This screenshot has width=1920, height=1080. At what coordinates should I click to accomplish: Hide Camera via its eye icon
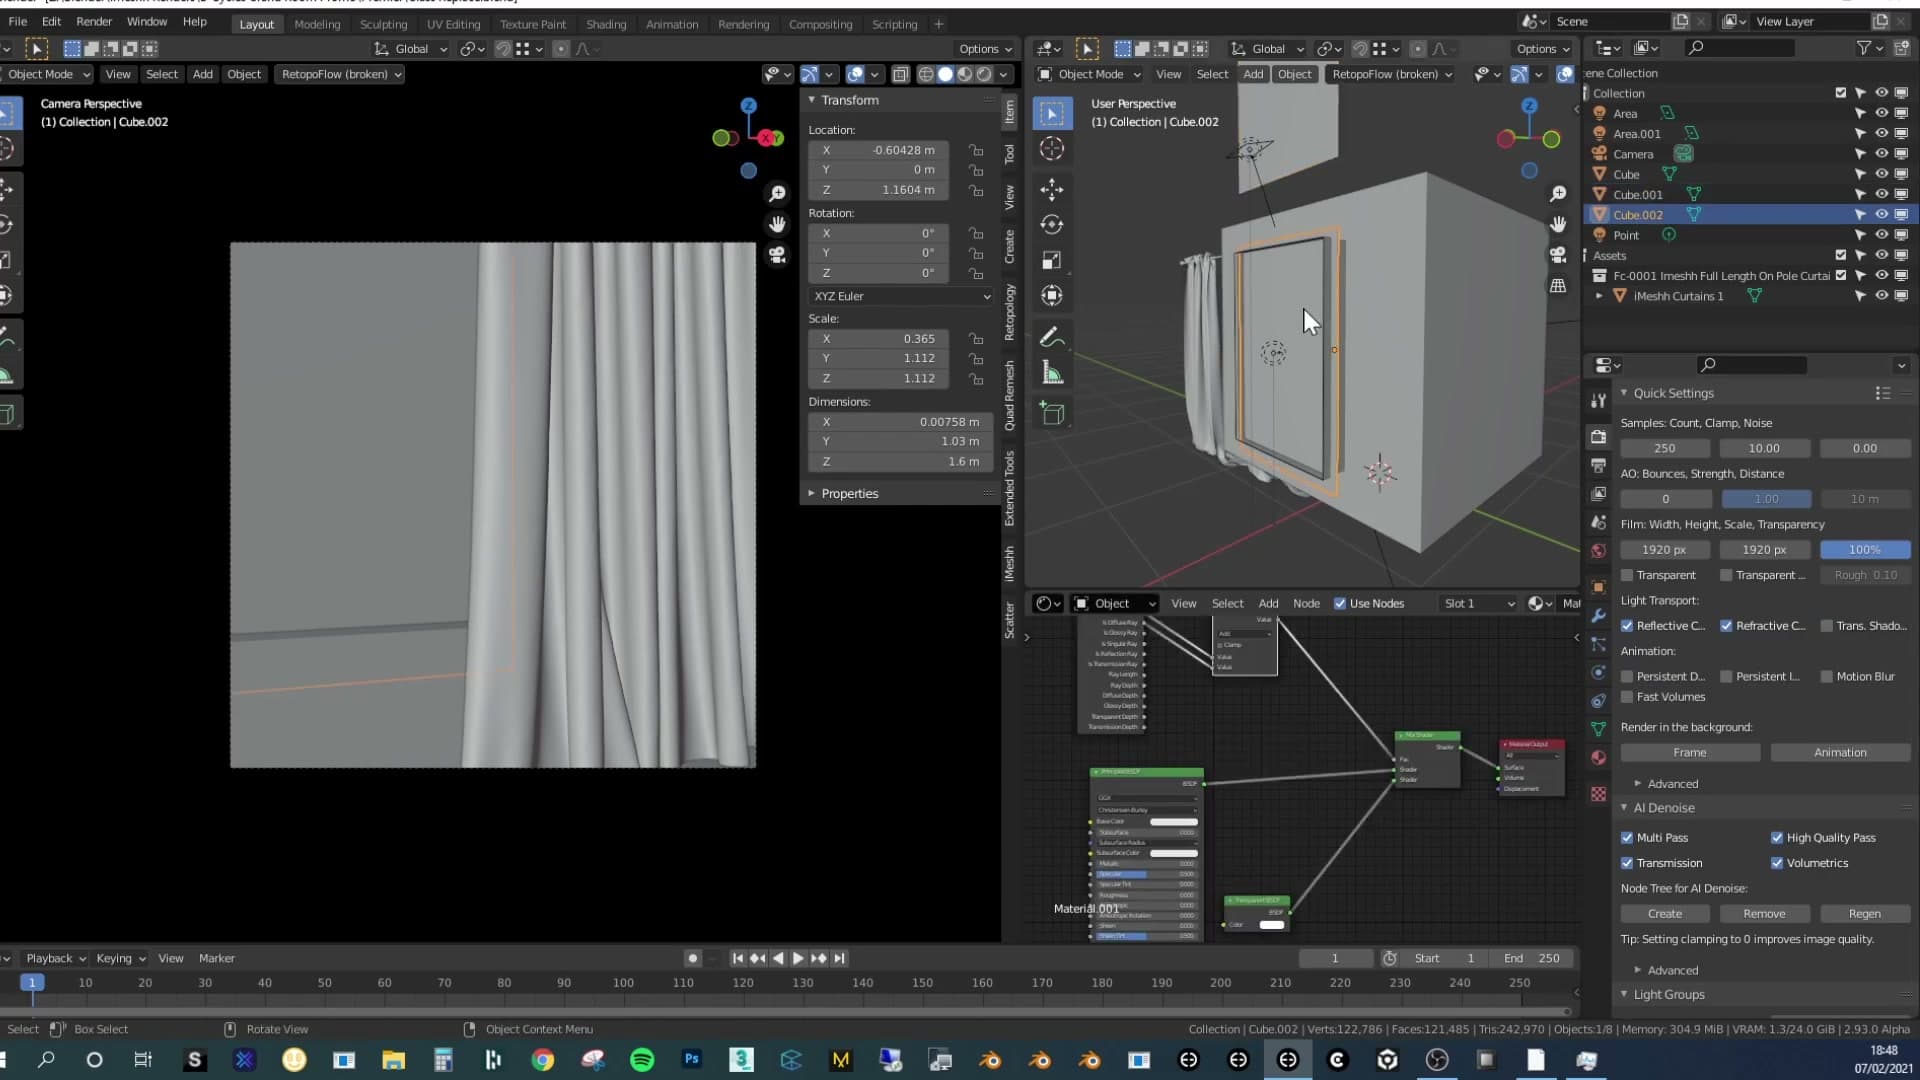[x=1881, y=154]
